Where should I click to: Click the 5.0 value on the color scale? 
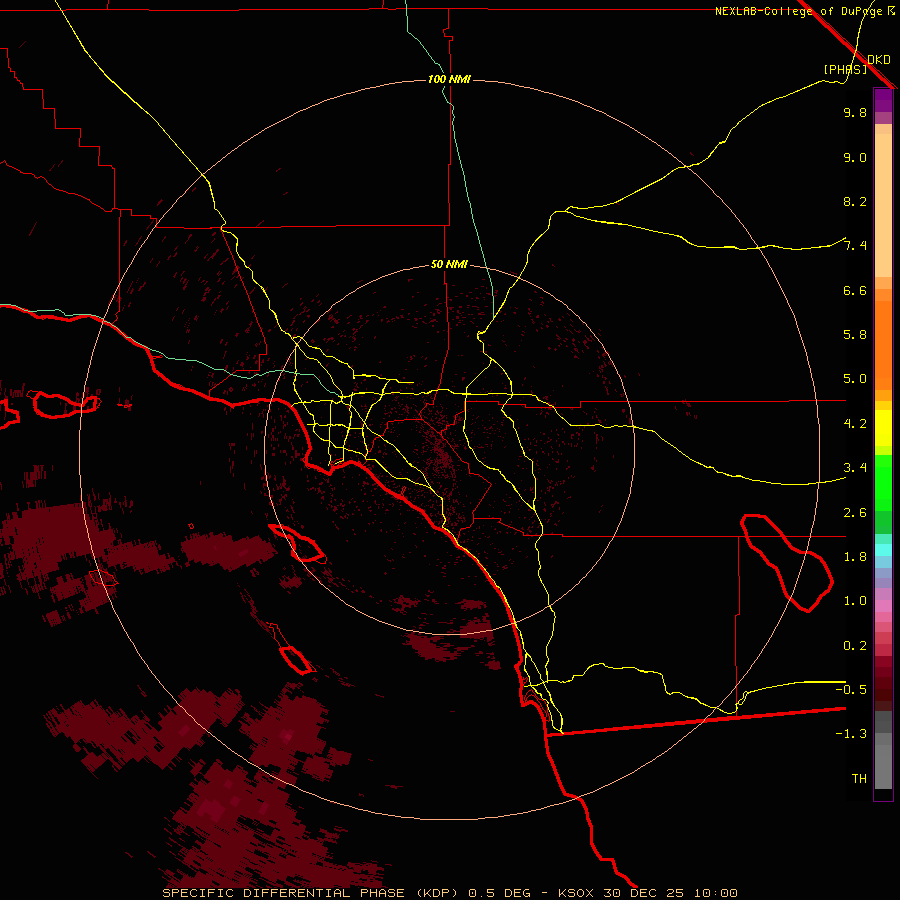pyautogui.click(x=855, y=379)
